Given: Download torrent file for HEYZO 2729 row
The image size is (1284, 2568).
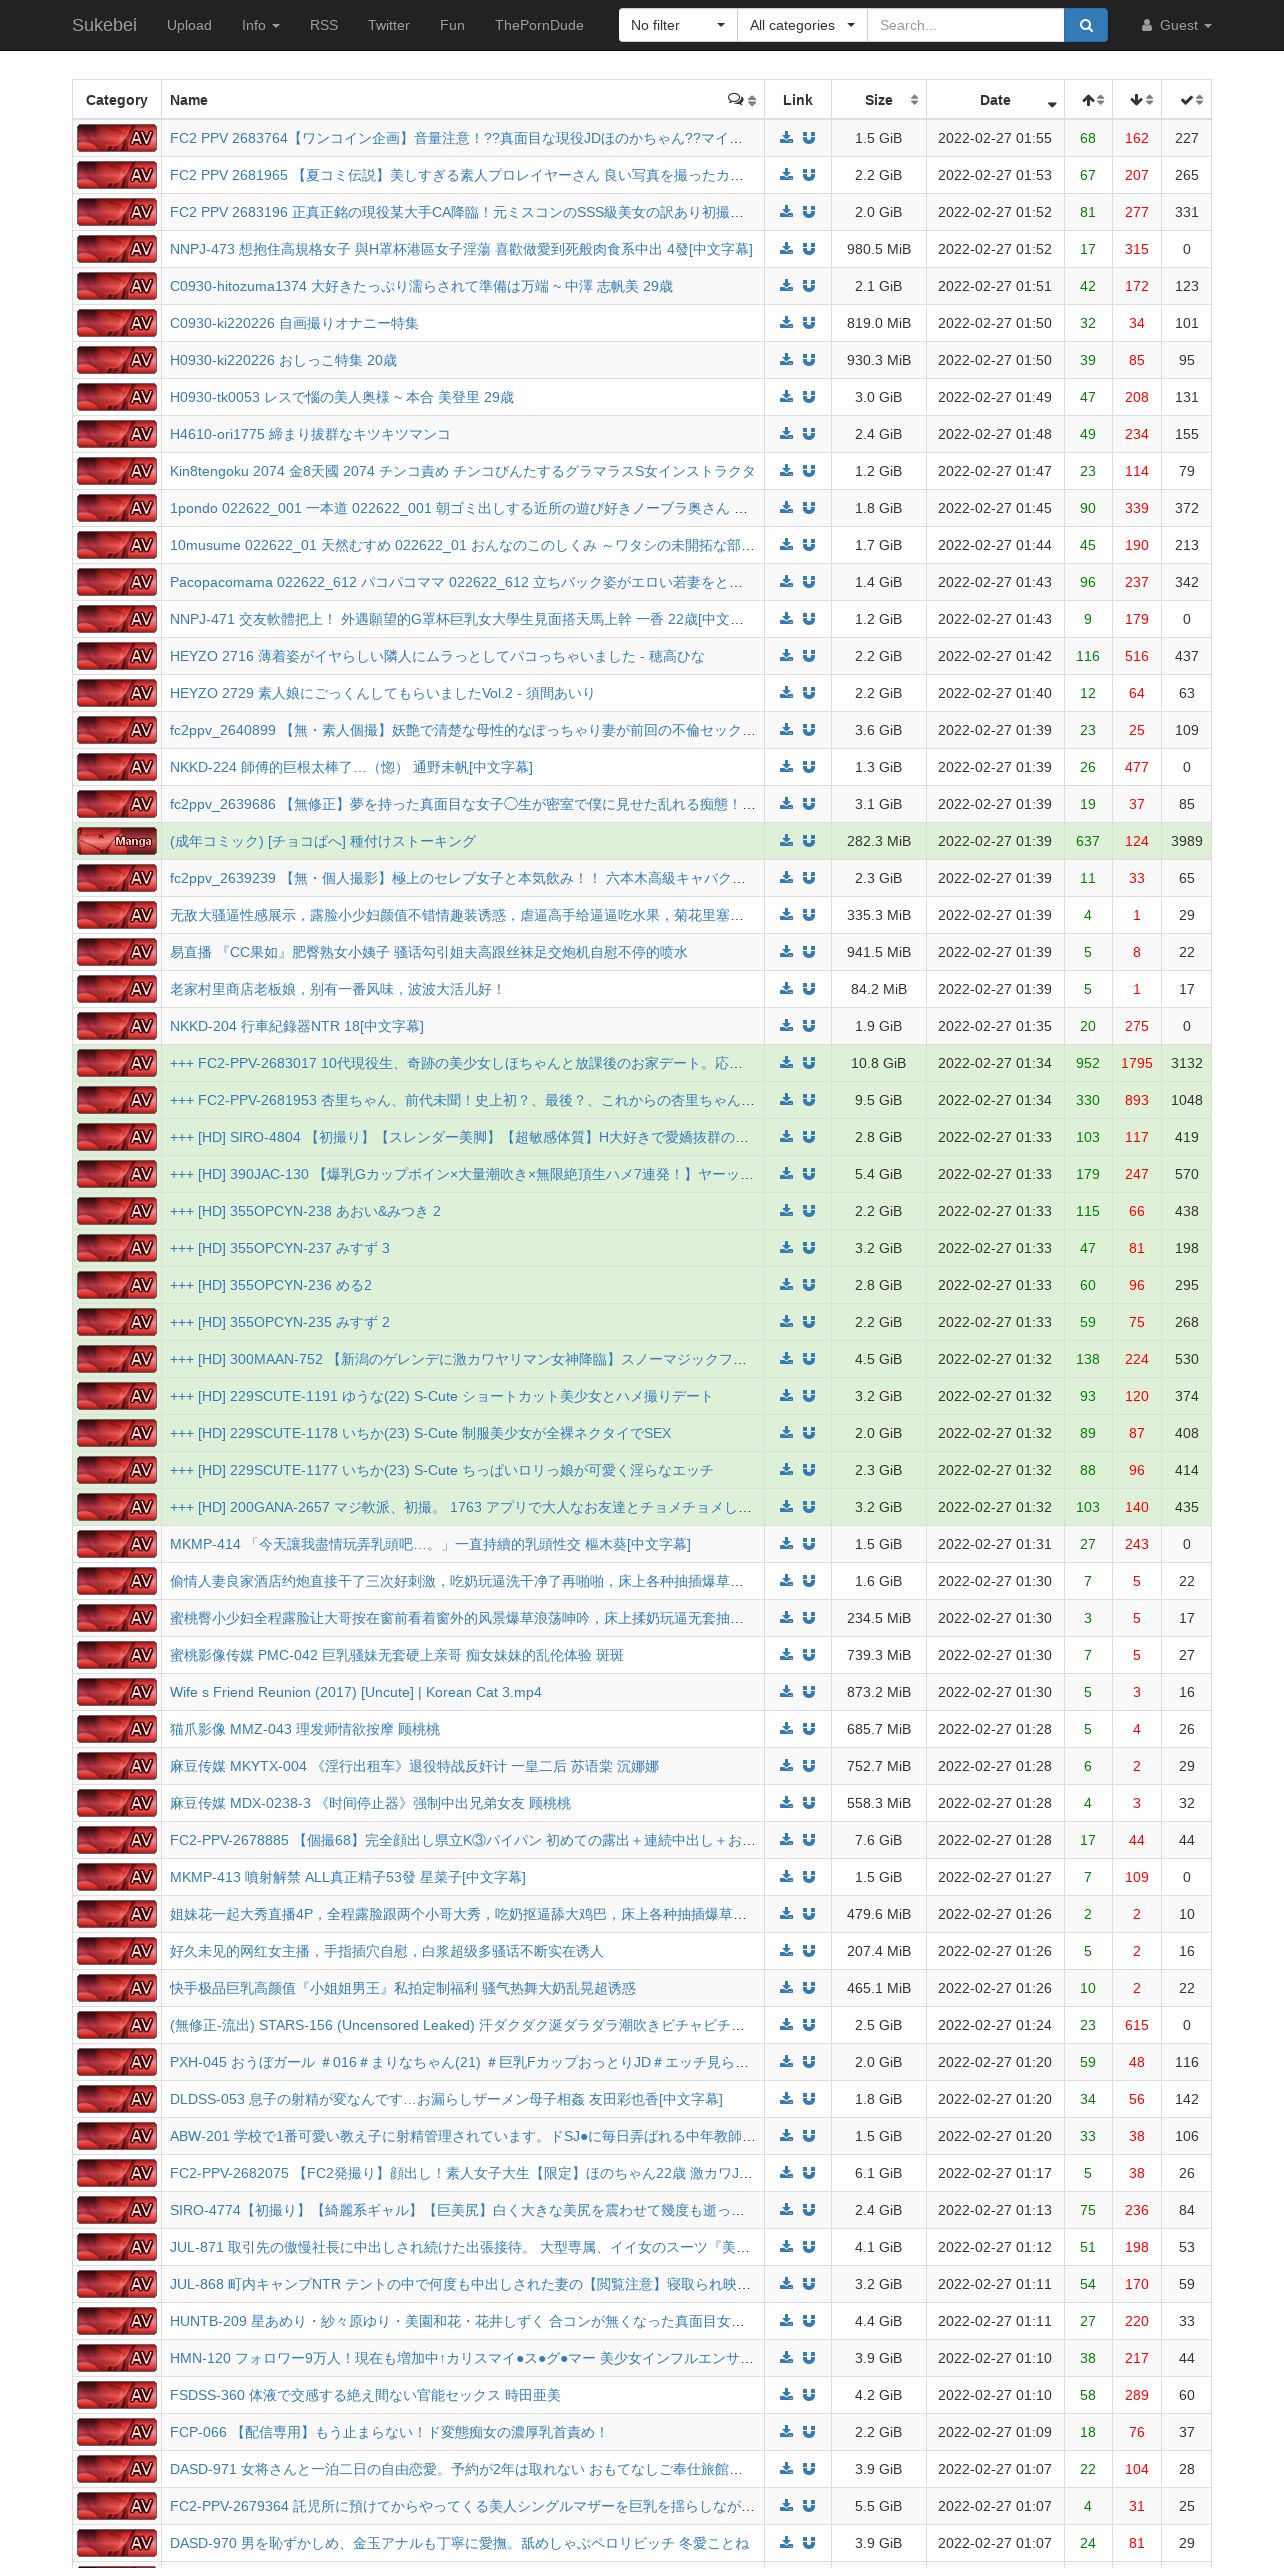Looking at the screenshot, I should [786, 693].
